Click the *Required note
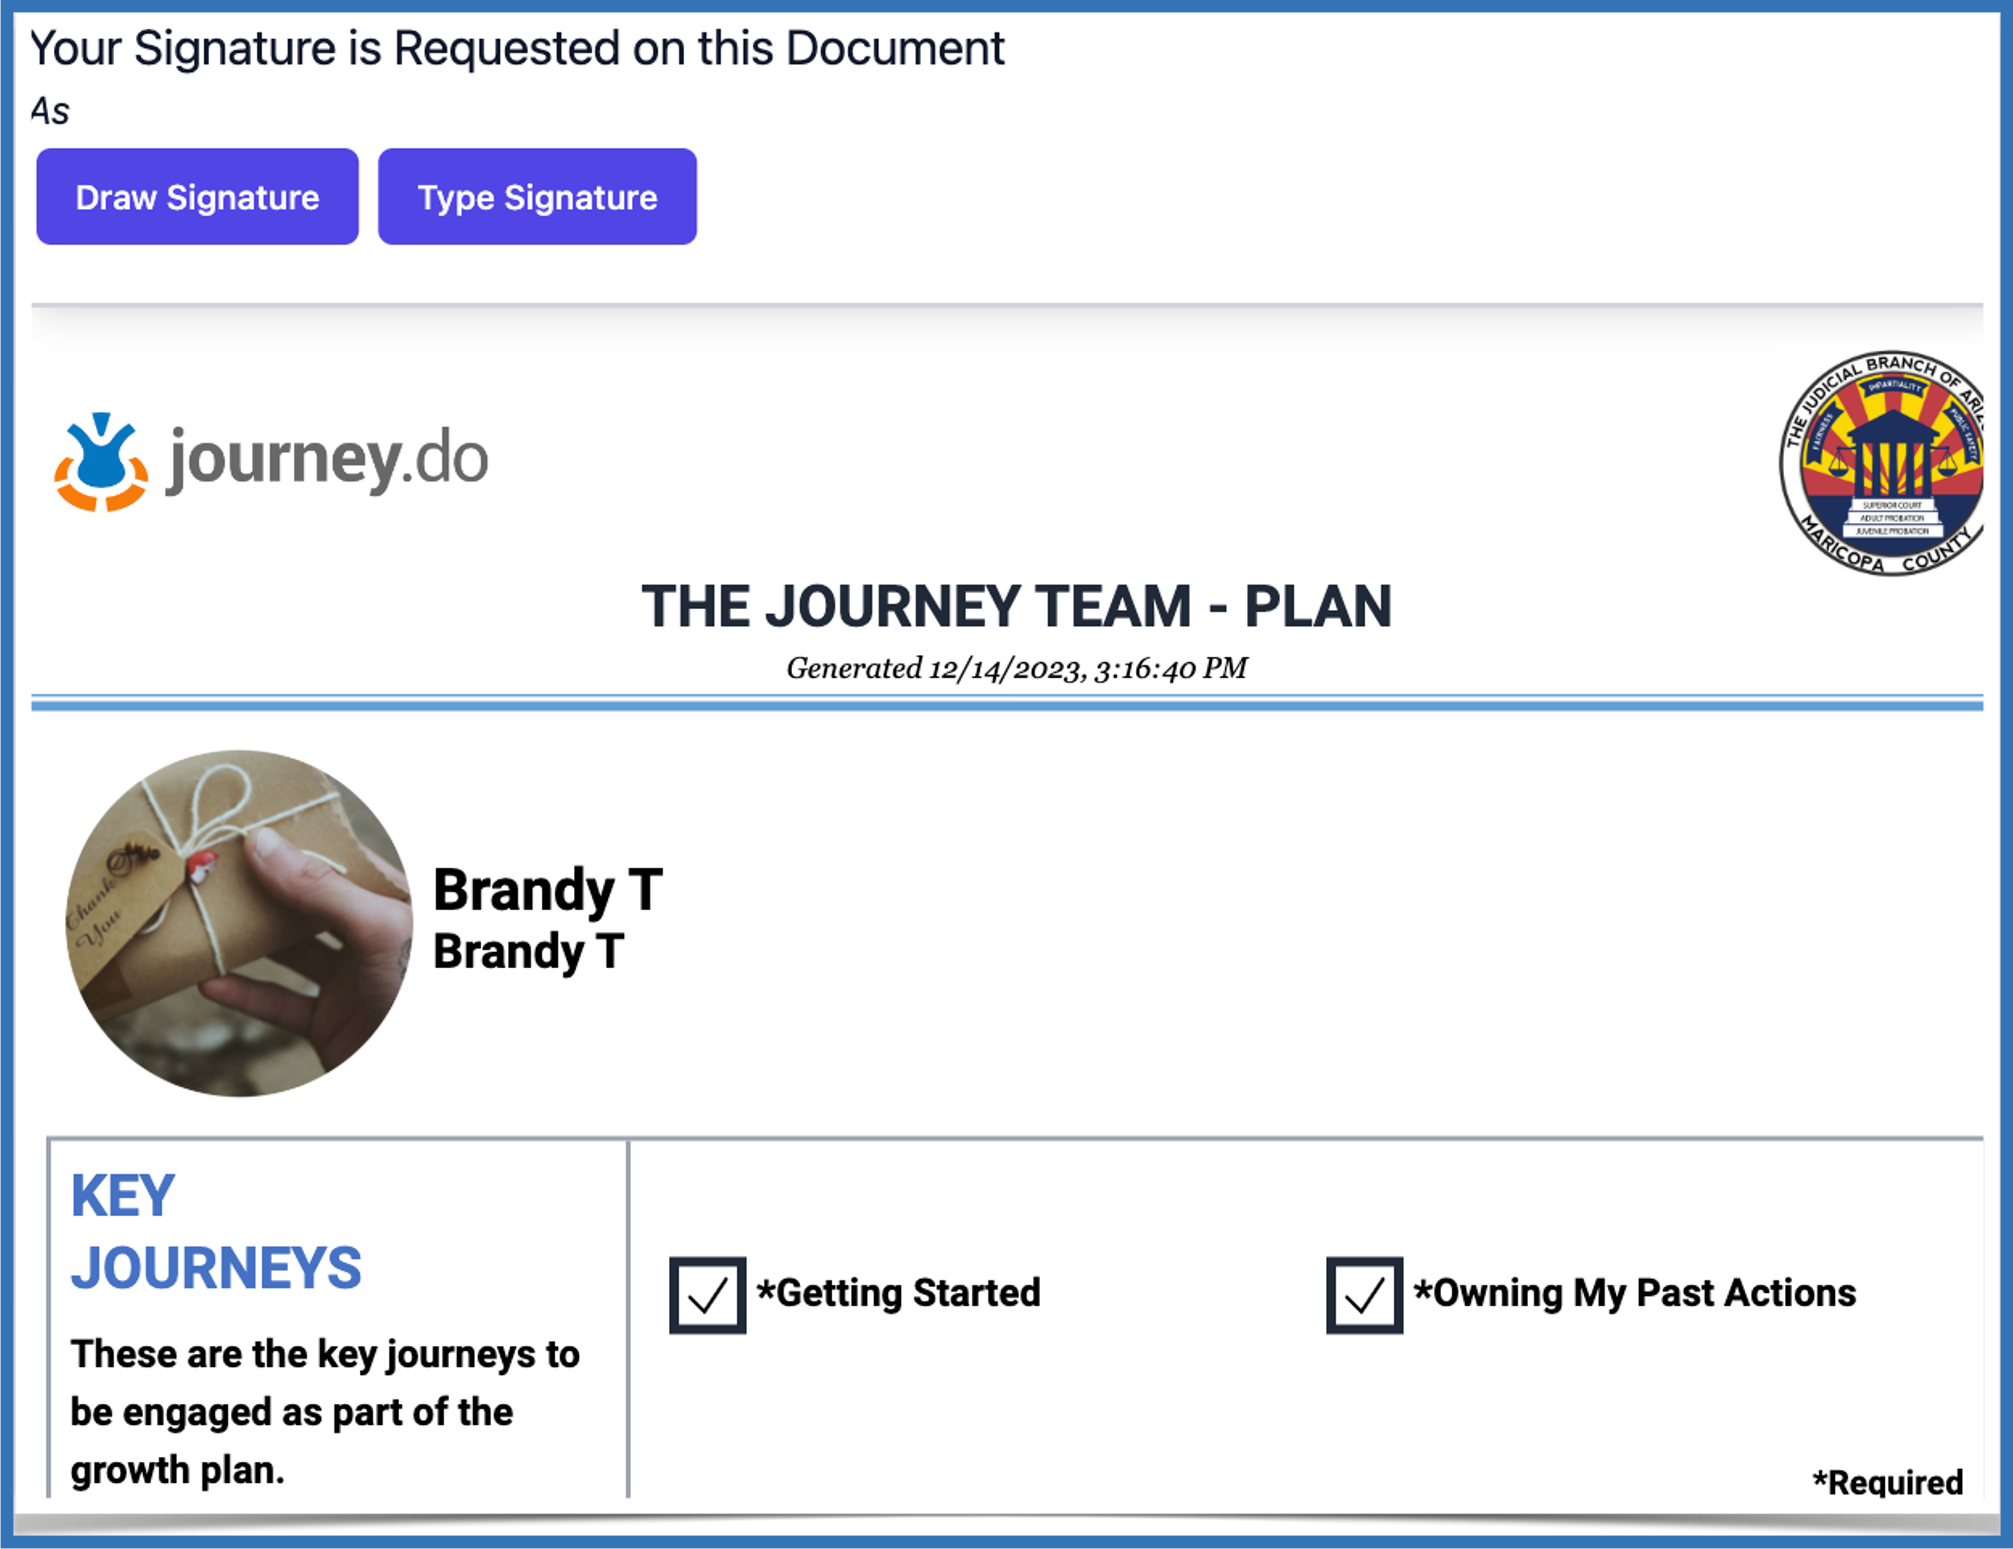 point(1887,1482)
